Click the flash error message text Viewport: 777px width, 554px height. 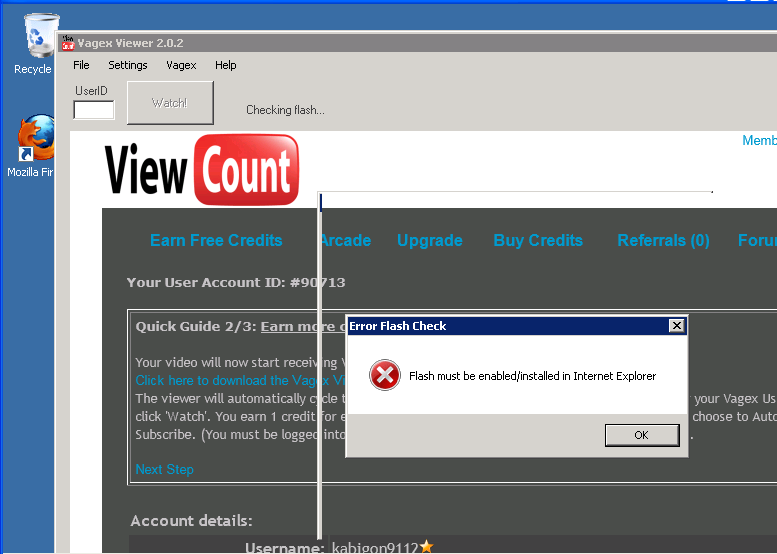click(532, 376)
